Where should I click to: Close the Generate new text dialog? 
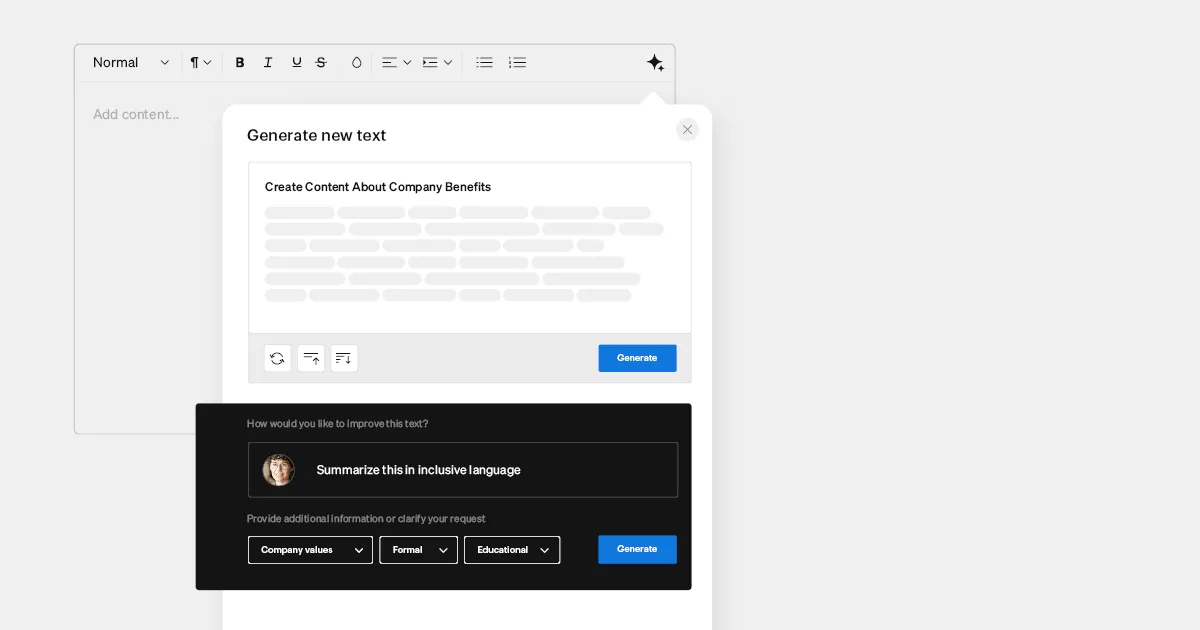coord(687,129)
